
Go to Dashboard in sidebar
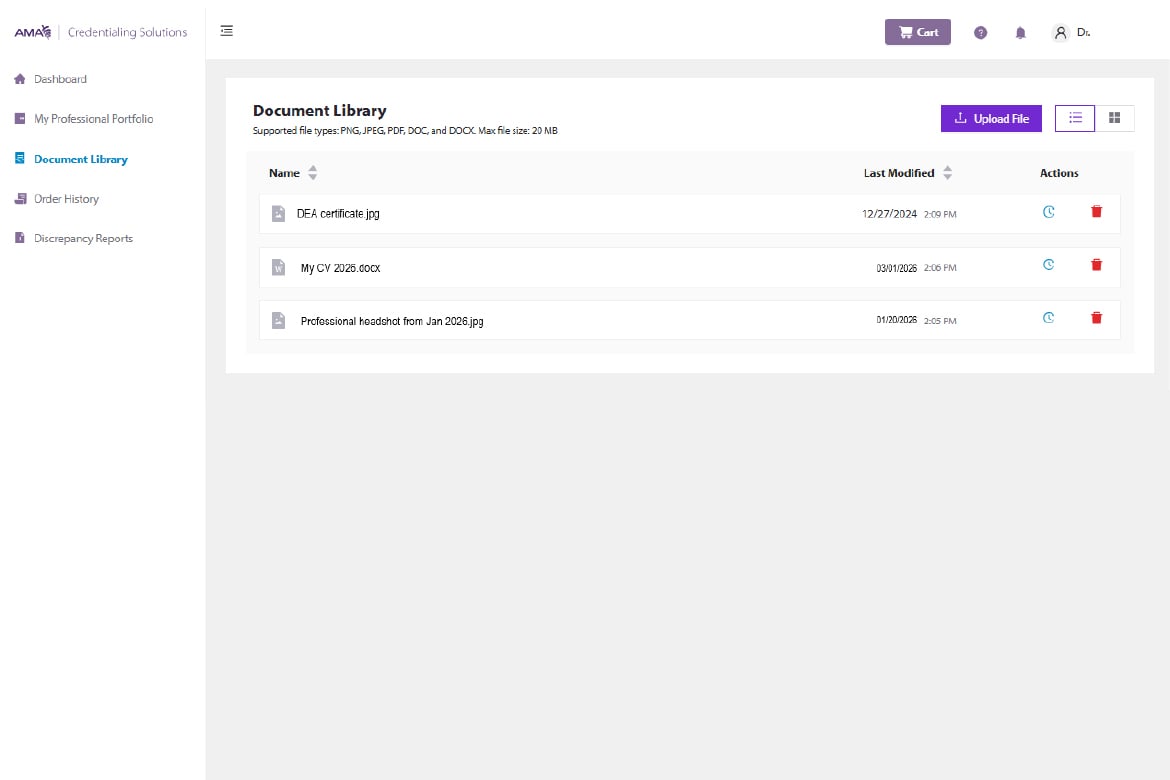[x=60, y=79]
